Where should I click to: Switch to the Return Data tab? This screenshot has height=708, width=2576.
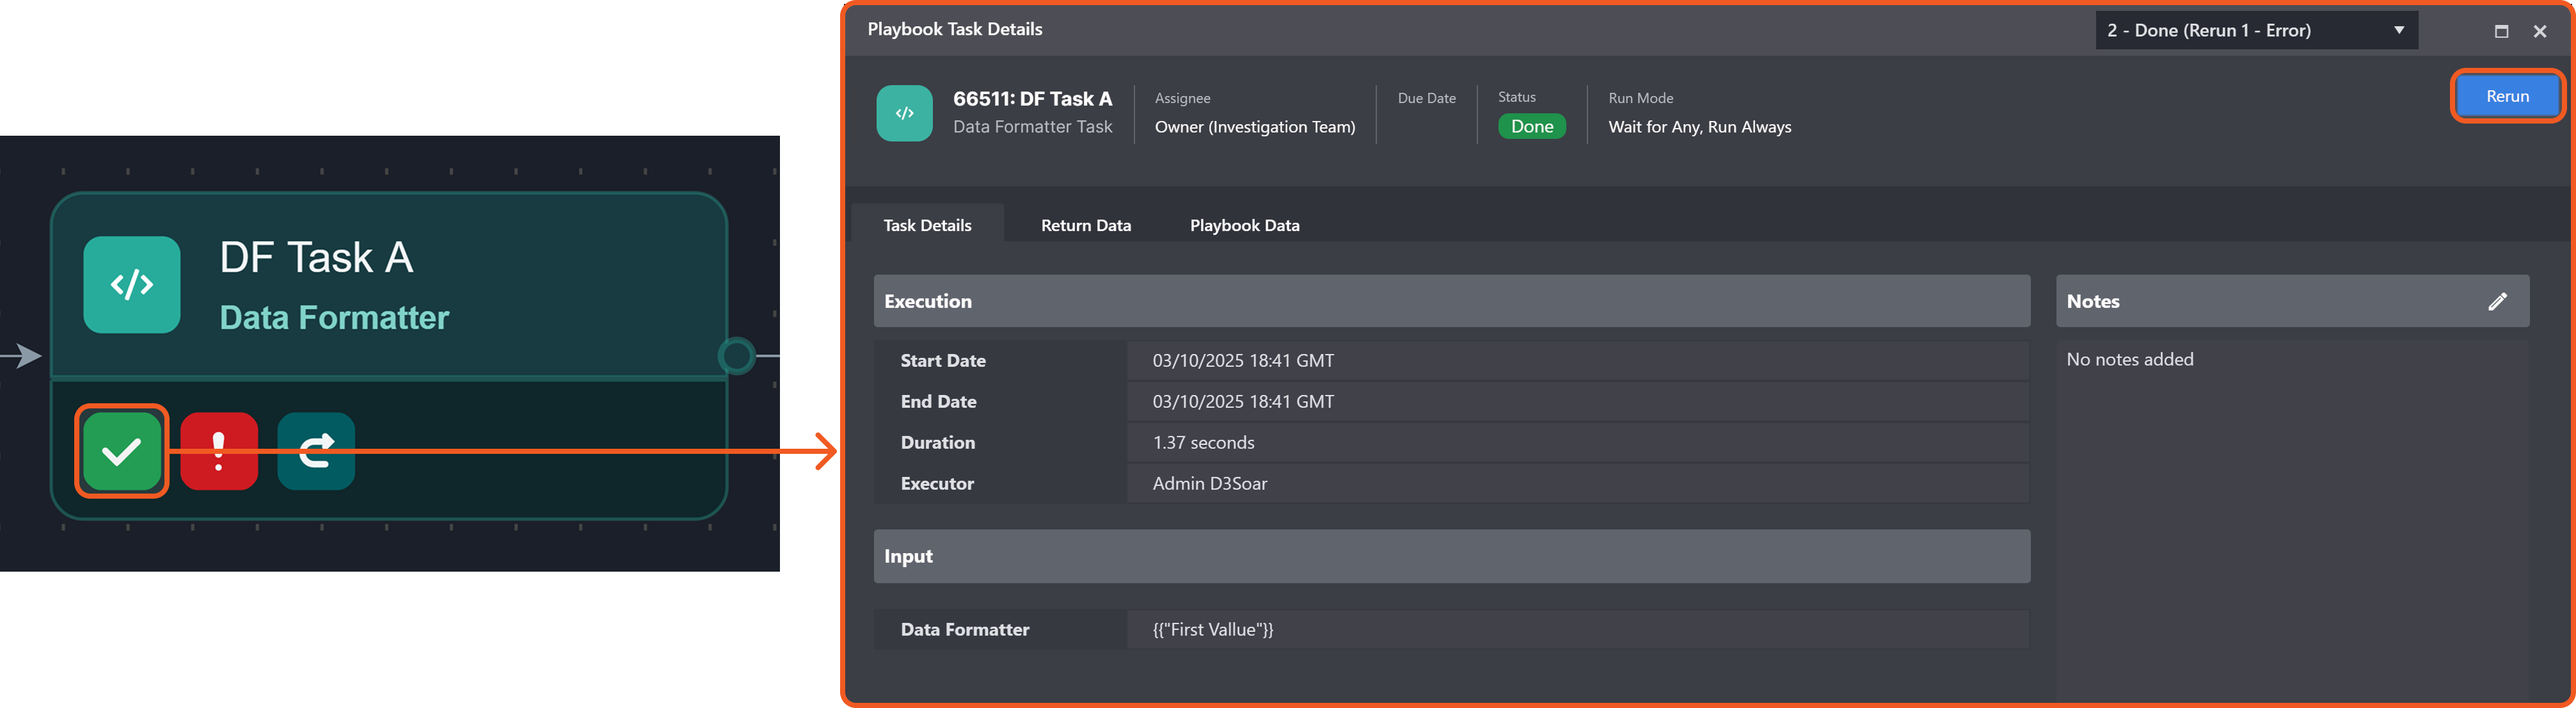tap(1085, 225)
